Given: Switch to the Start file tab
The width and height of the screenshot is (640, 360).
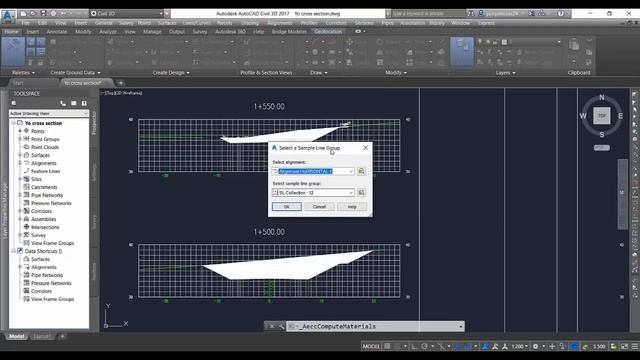Looking at the screenshot, I should coord(18,83).
